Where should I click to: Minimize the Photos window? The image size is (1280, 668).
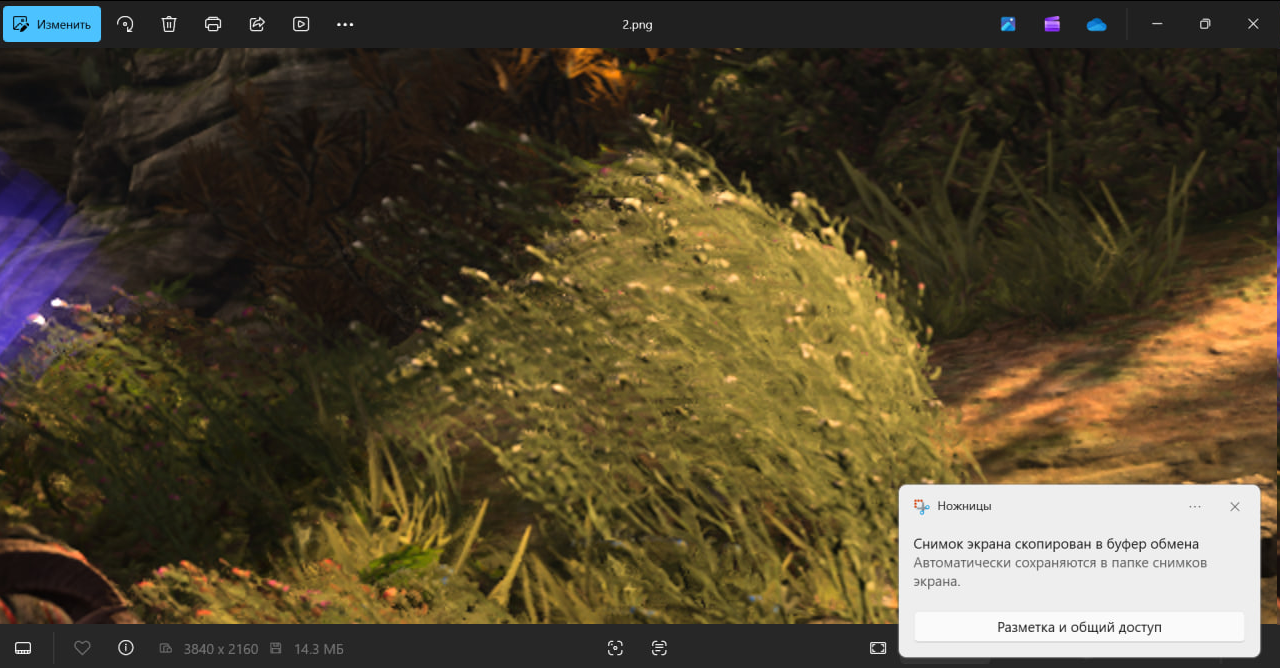pyautogui.click(x=1157, y=24)
